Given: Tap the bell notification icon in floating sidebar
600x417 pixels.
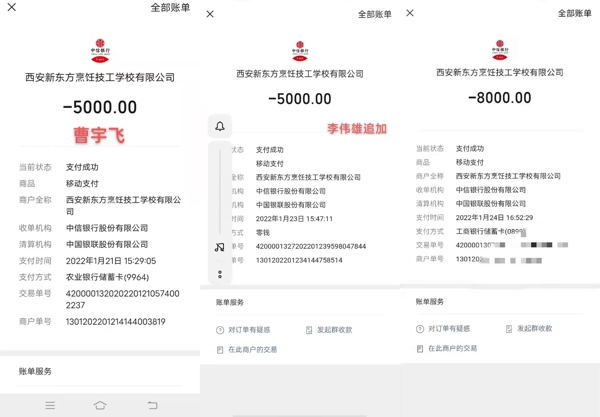Looking at the screenshot, I should click(x=220, y=126).
